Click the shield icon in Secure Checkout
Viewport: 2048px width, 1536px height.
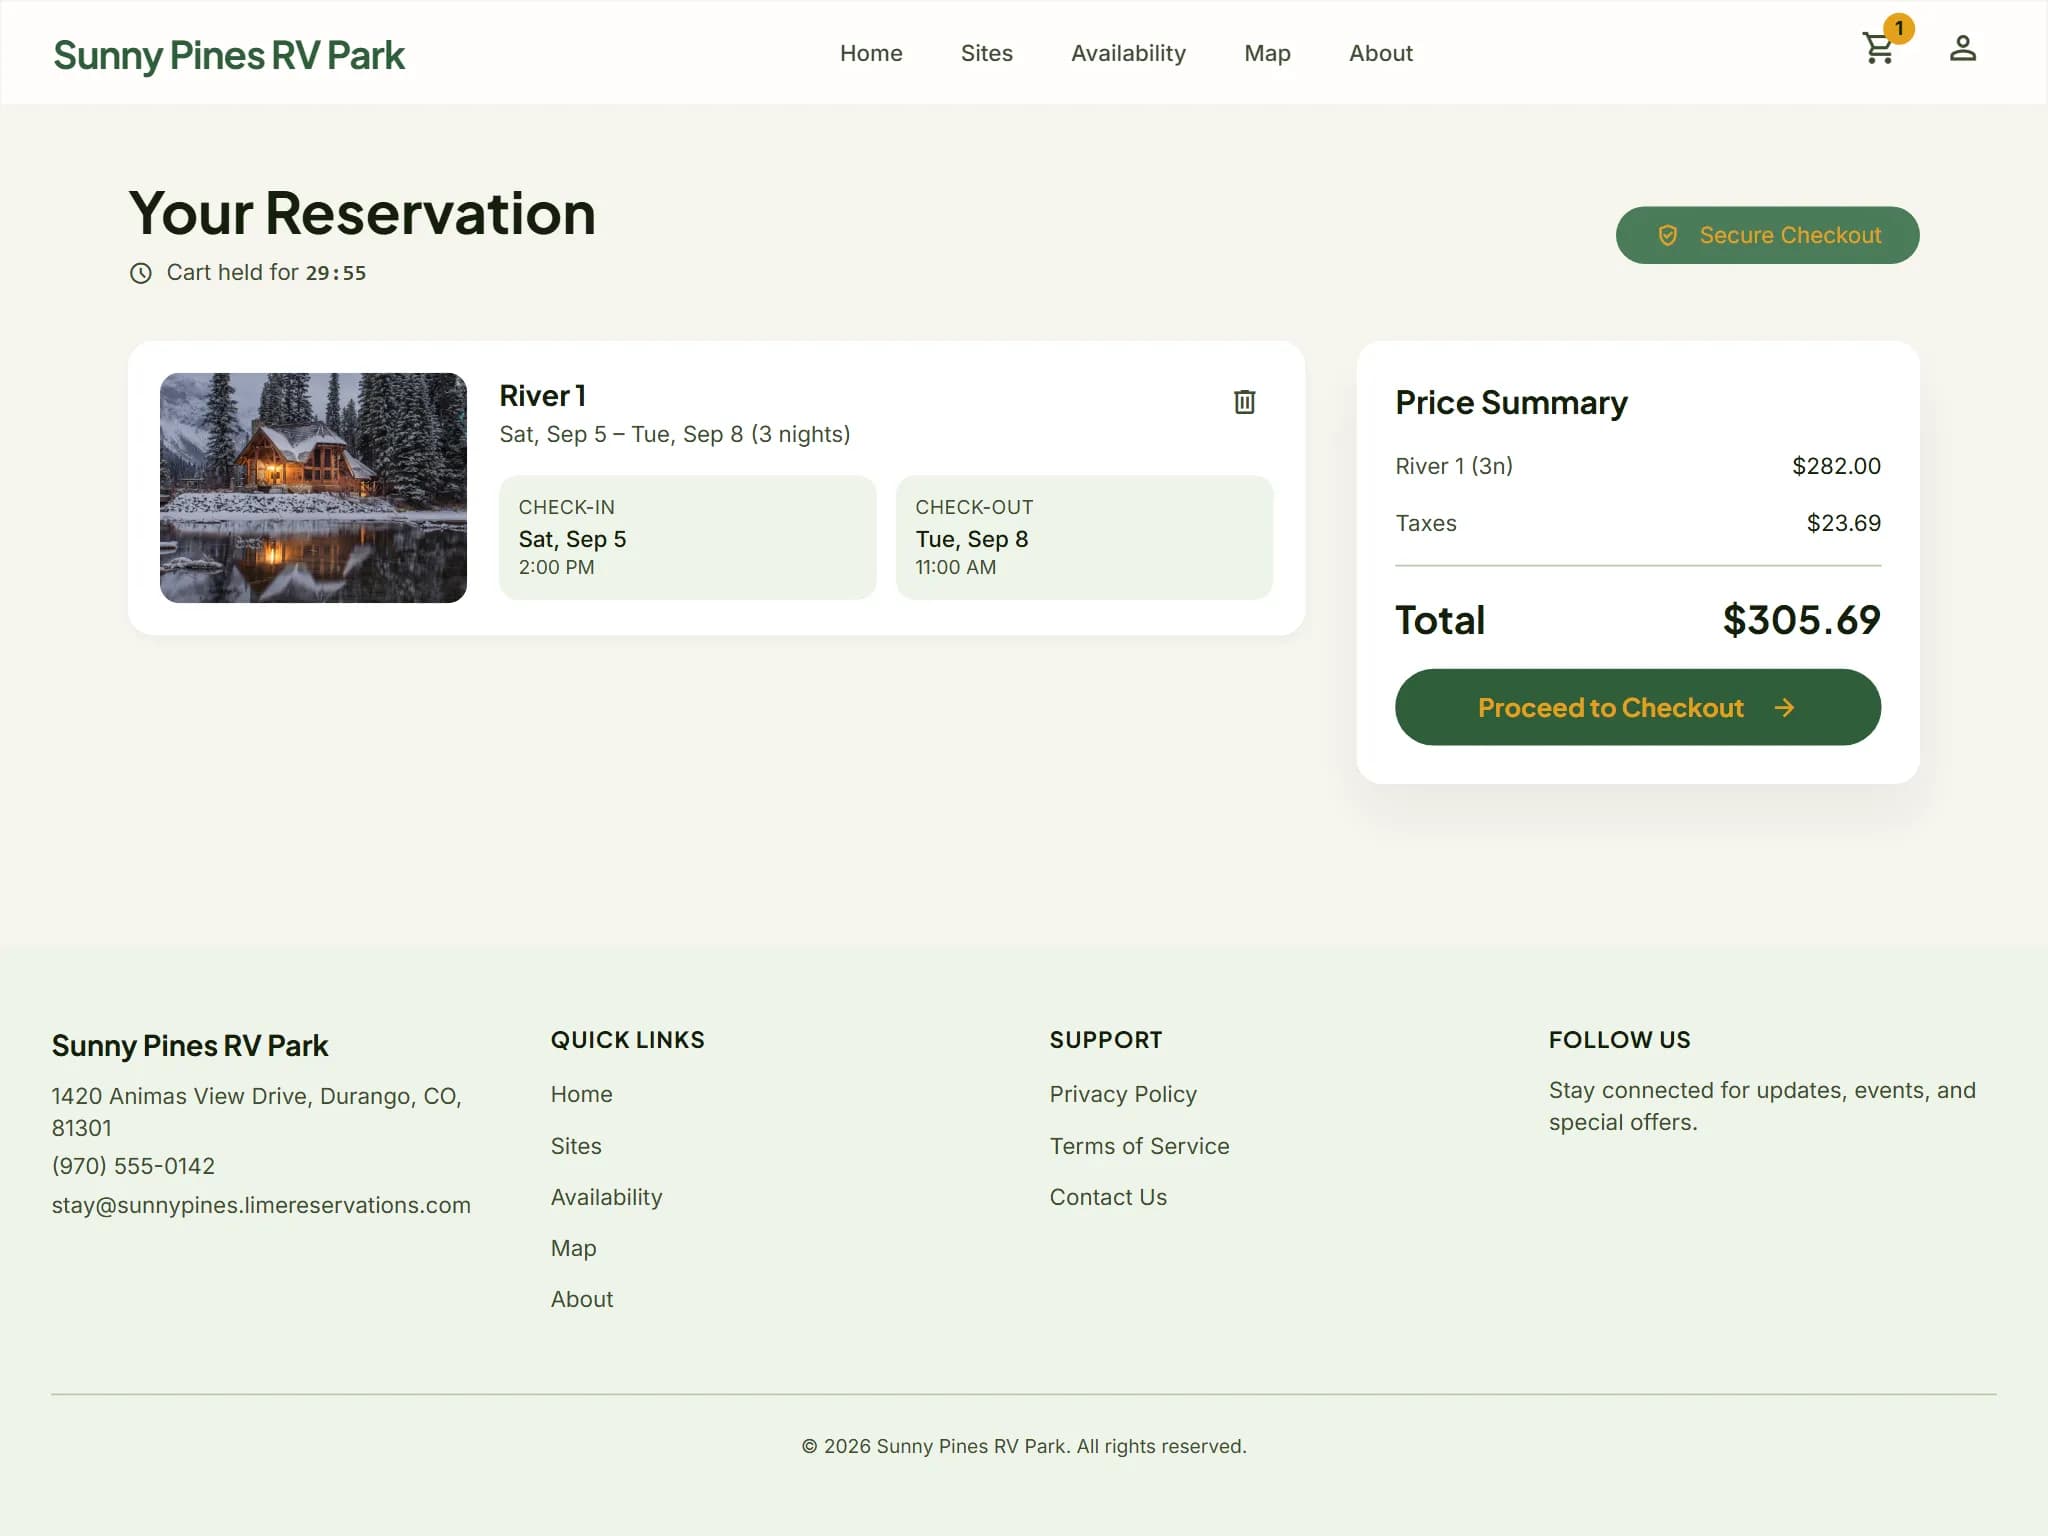(1667, 235)
